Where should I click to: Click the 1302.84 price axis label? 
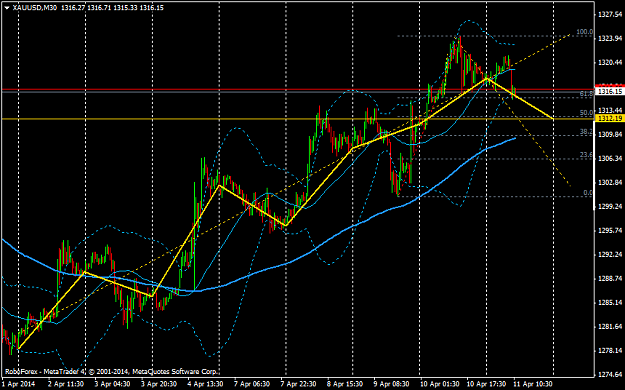pyautogui.click(x=610, y=182)
